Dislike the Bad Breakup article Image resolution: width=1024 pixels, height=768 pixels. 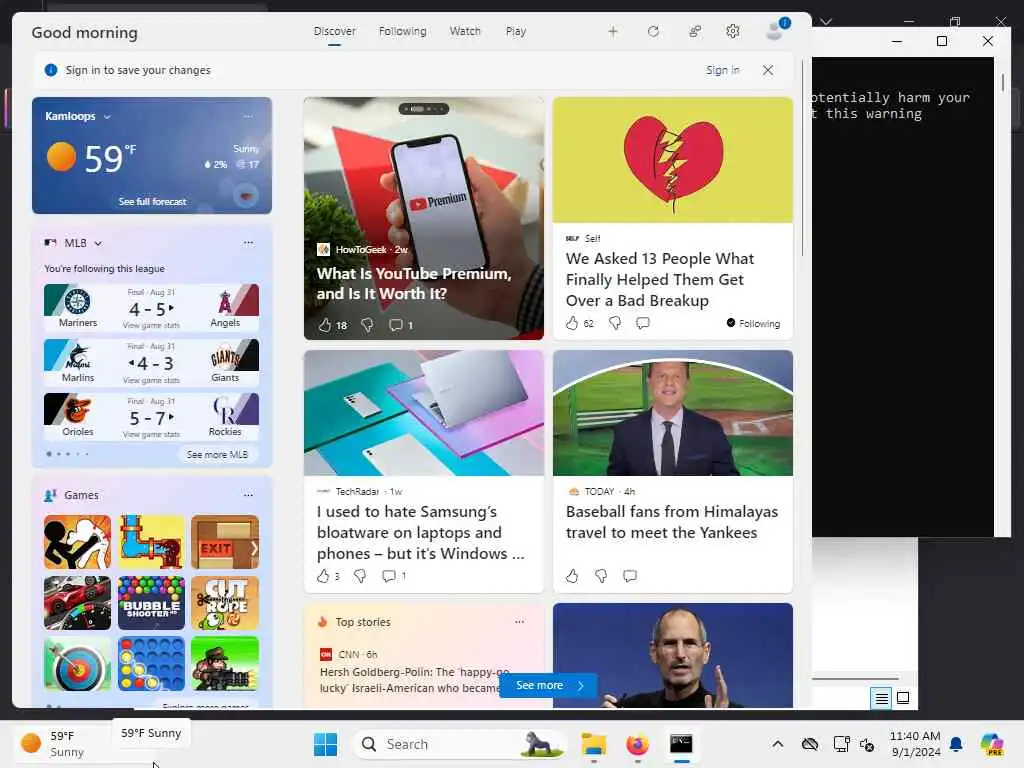[x=615, y=323]
